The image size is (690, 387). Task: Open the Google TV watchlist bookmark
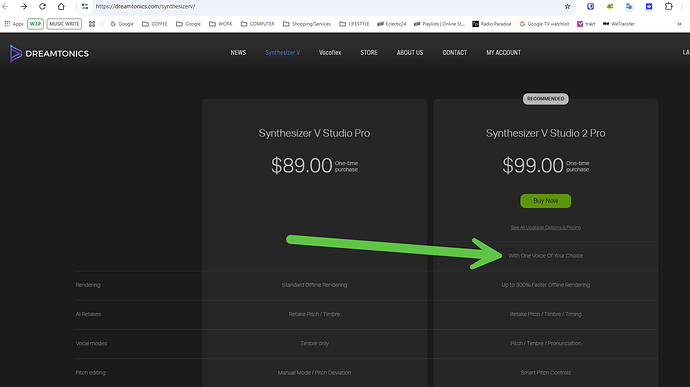tap(544, 24)
